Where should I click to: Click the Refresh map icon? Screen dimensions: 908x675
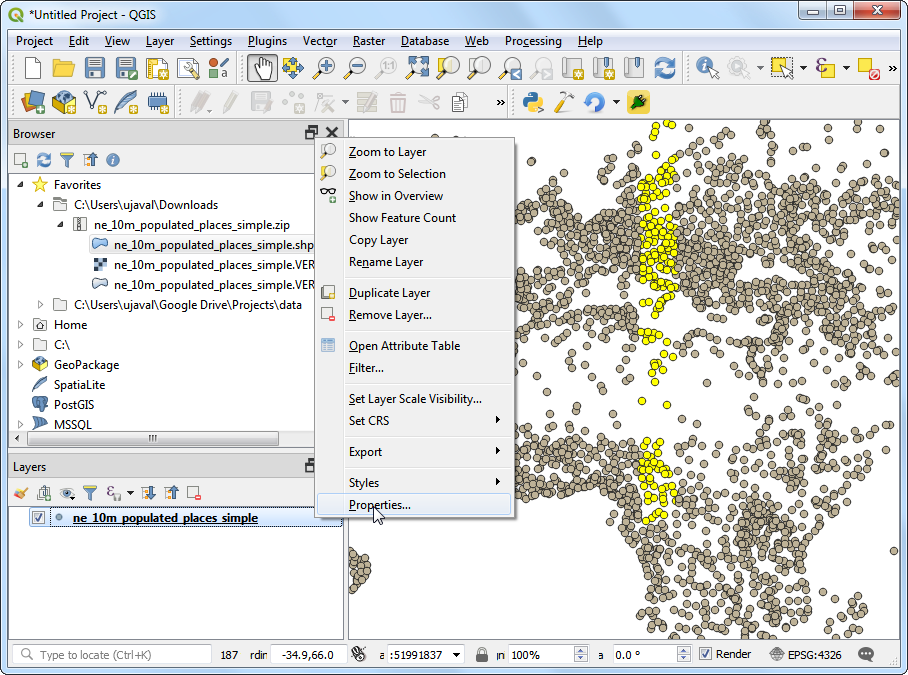(664, 68)
